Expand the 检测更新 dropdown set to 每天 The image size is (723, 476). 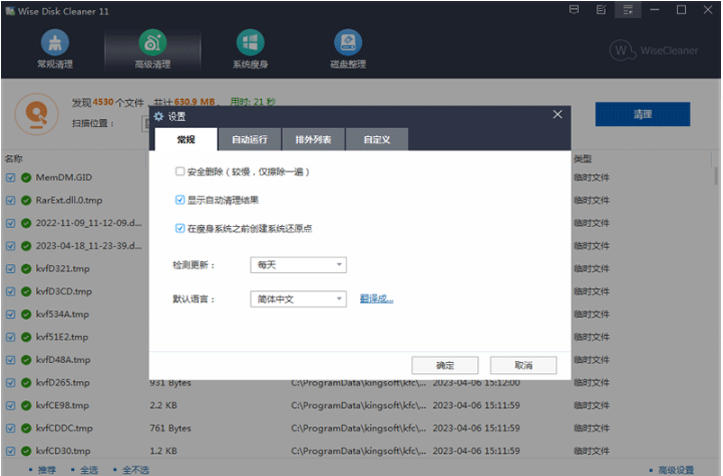(298, 265)
